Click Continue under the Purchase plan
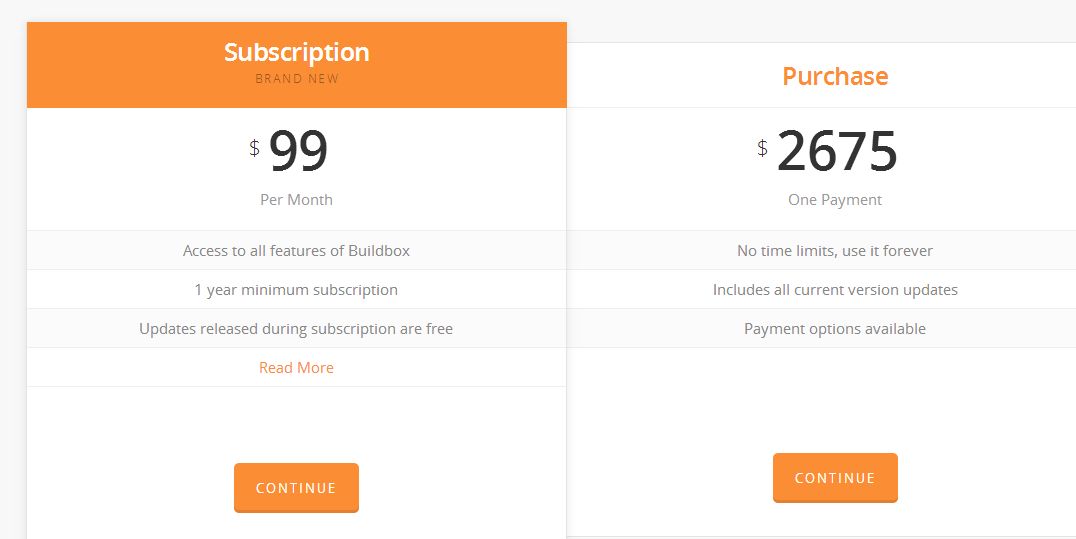The width and height of the screenshot is (1076, 539). pos(835,478)
